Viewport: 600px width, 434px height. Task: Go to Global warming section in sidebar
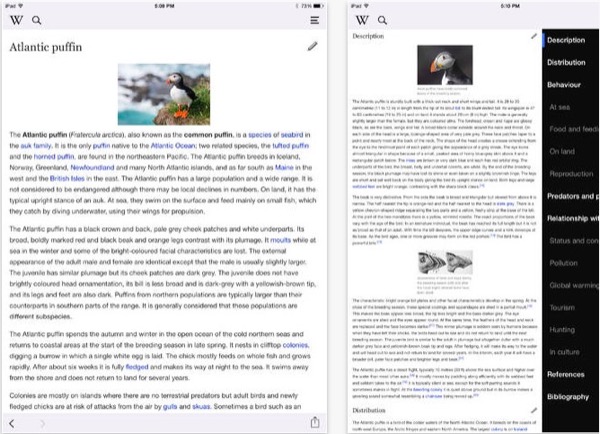point(573,285)
